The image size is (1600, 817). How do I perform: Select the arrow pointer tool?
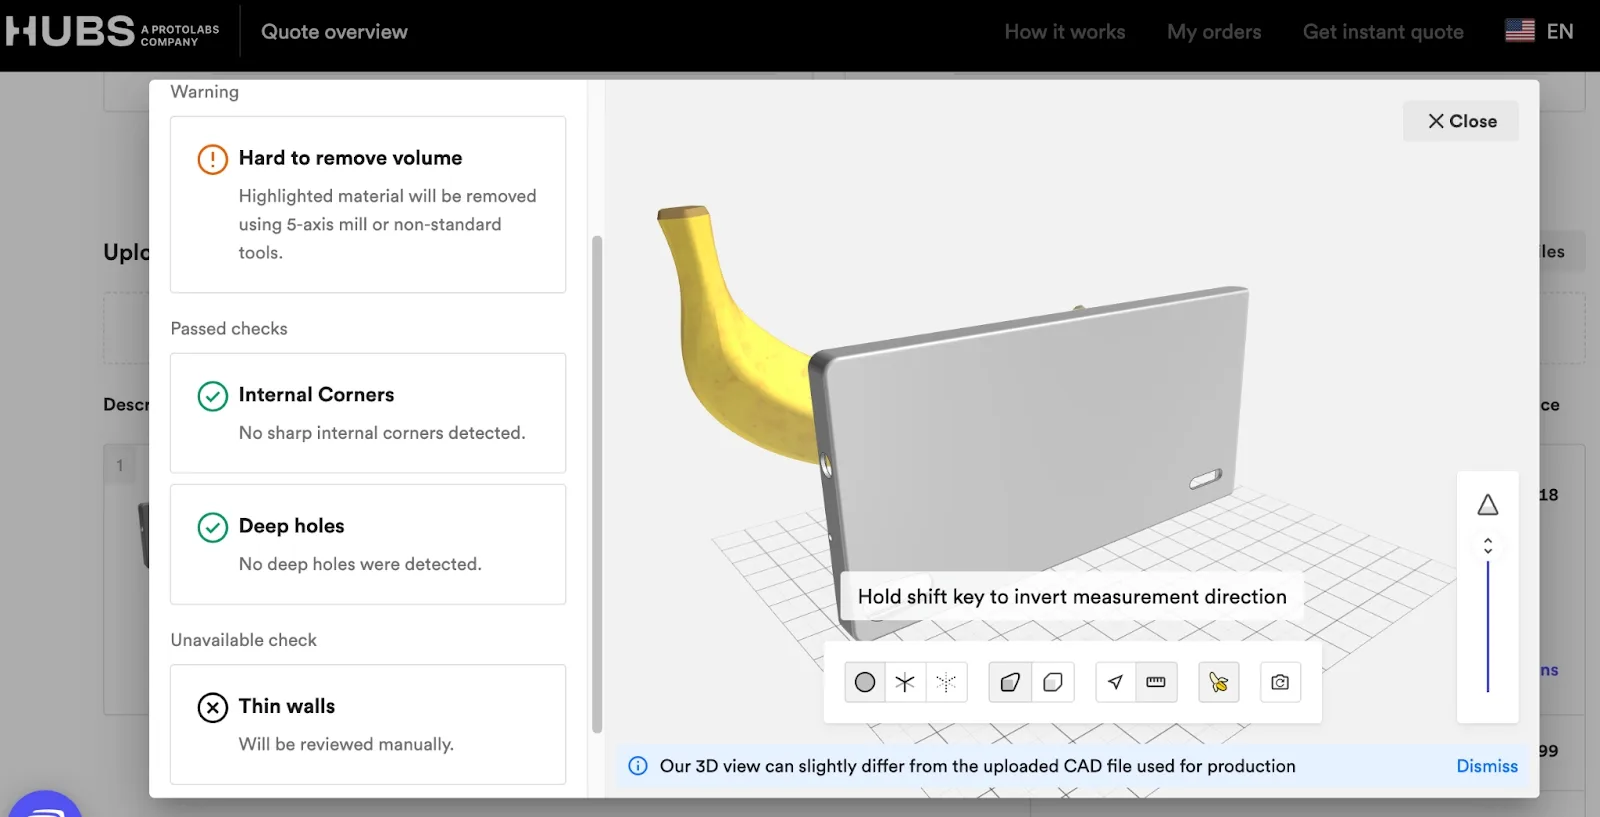point(1116,682)
